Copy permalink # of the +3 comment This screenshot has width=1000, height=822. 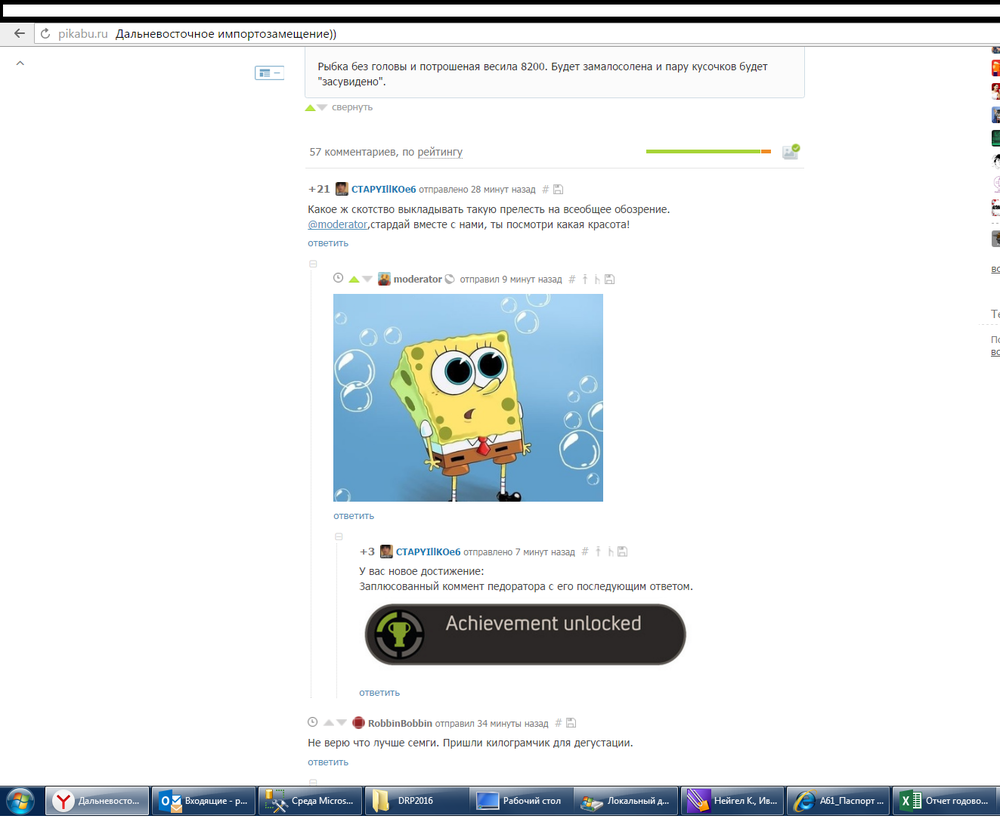pos(585,552)
